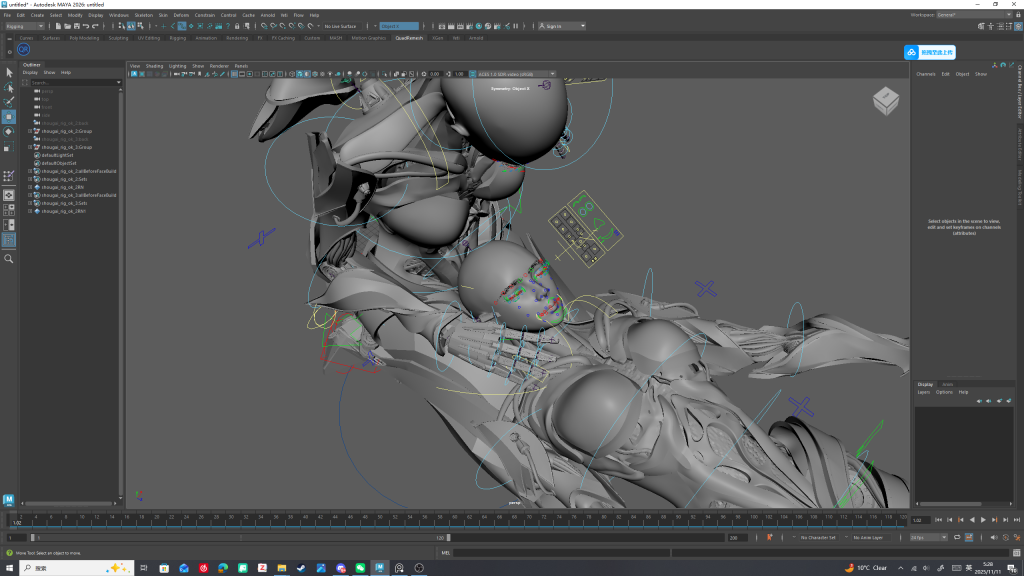Switch to the Poly Modeling shelf tab

pos(85,38)
